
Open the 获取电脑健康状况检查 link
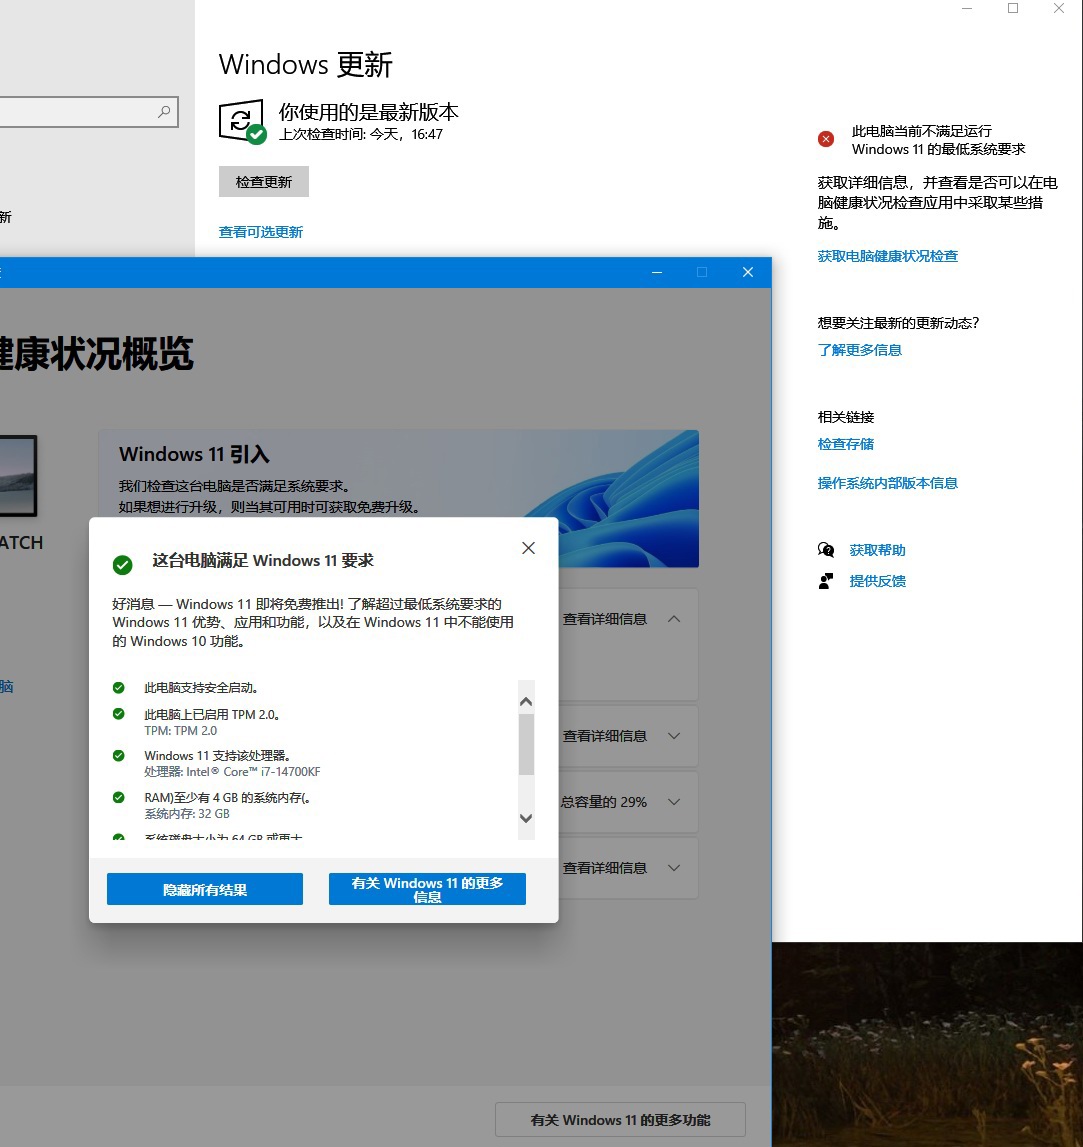point(888,256)
